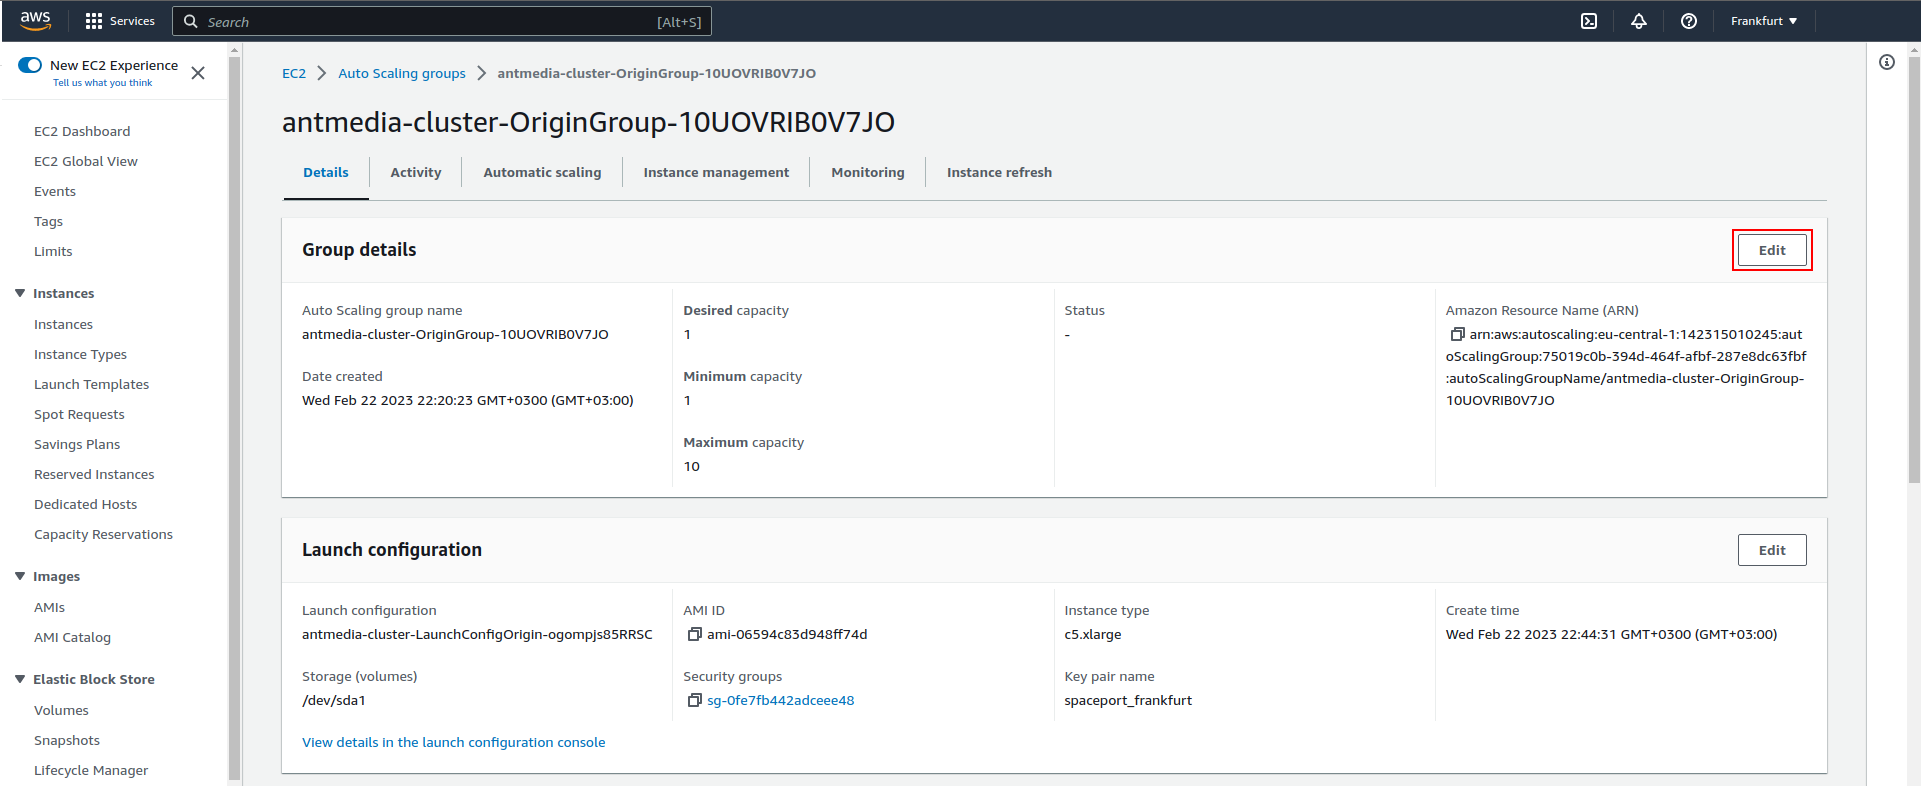Copy the security group ID
The image size is (1921, 786).
[694, 700]
